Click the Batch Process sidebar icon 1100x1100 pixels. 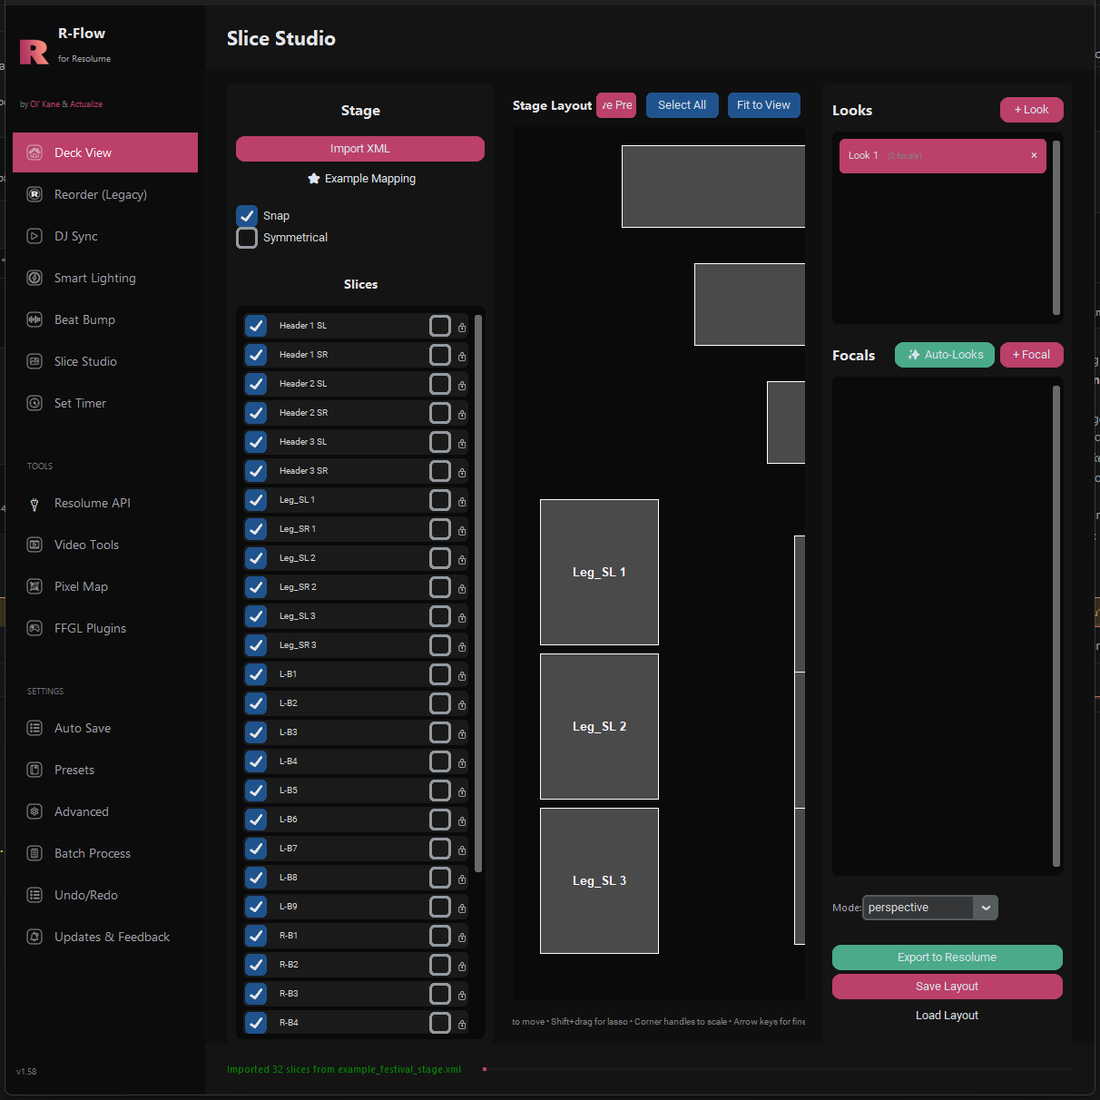point(34,854)
